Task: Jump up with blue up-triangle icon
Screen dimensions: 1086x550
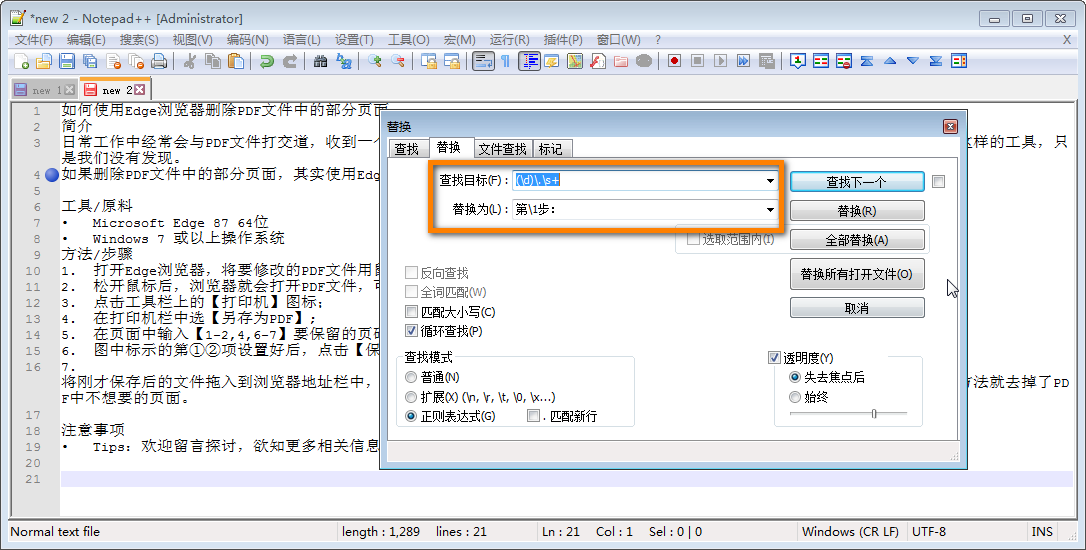Action: pyautogui.click(x=890, y=61)
